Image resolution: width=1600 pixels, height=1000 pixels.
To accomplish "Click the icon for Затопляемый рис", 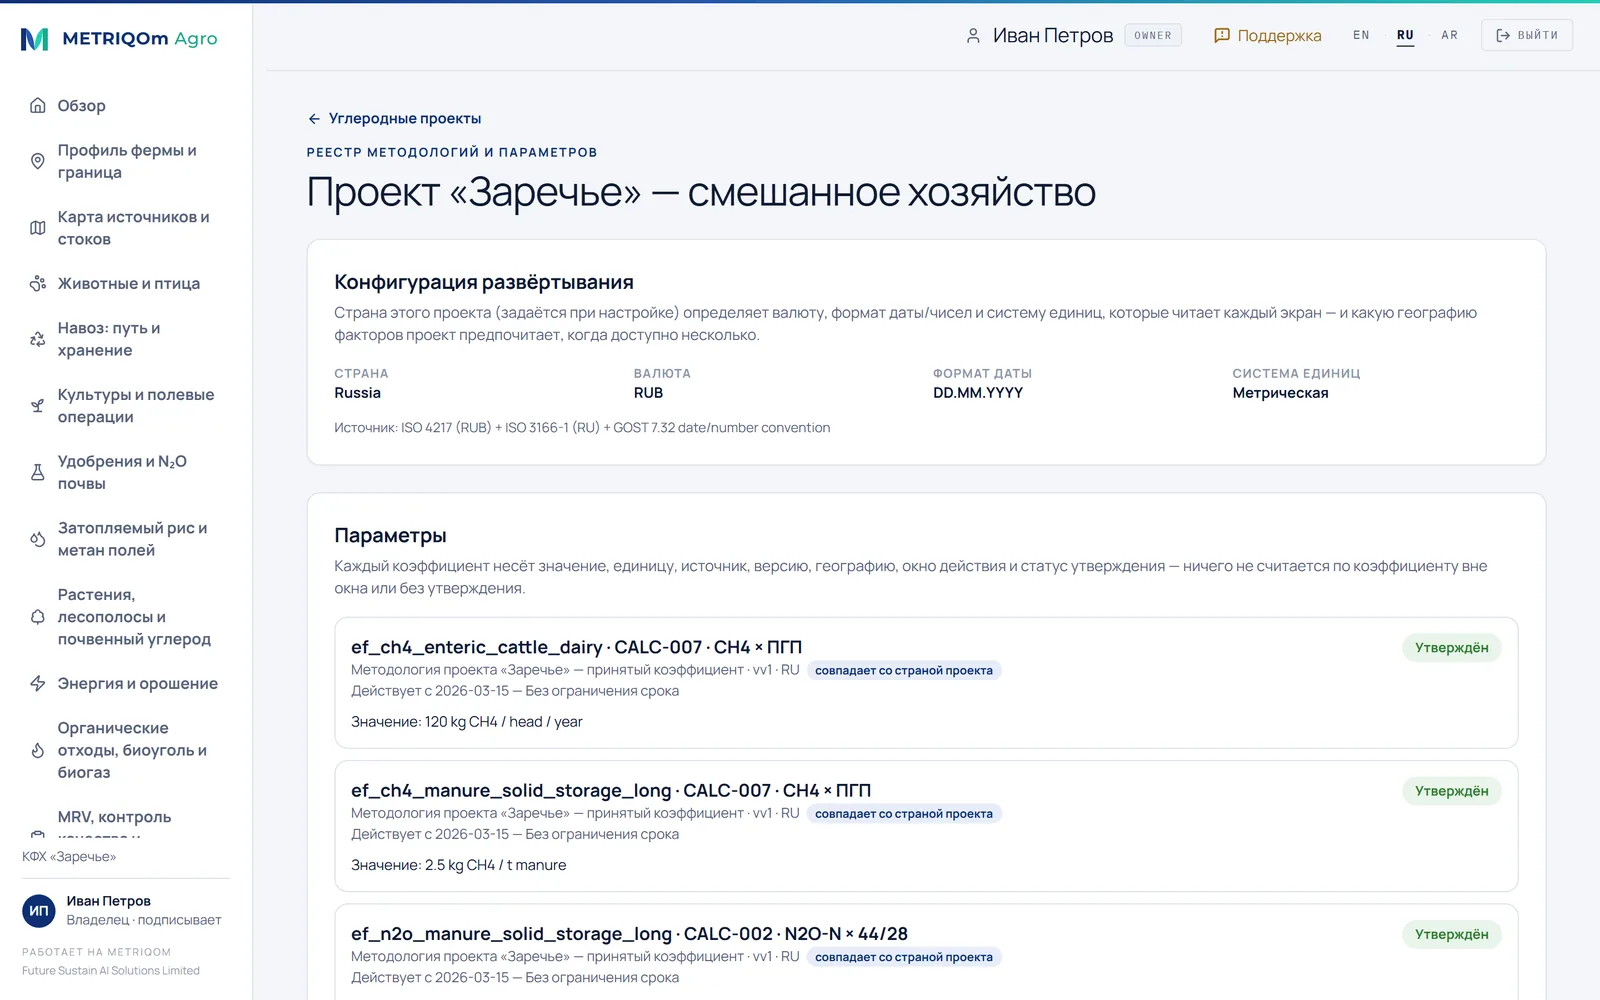I will click(x=38, y=539).
